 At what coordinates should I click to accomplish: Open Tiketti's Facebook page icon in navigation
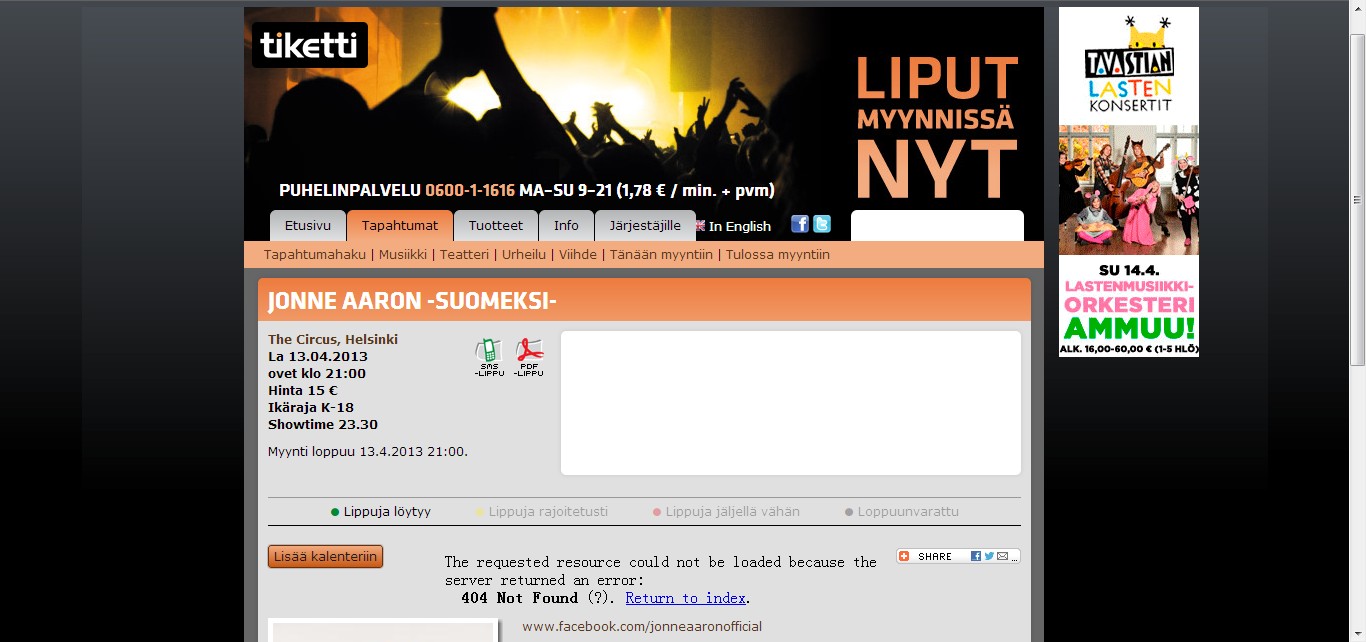tap(800, 224)
